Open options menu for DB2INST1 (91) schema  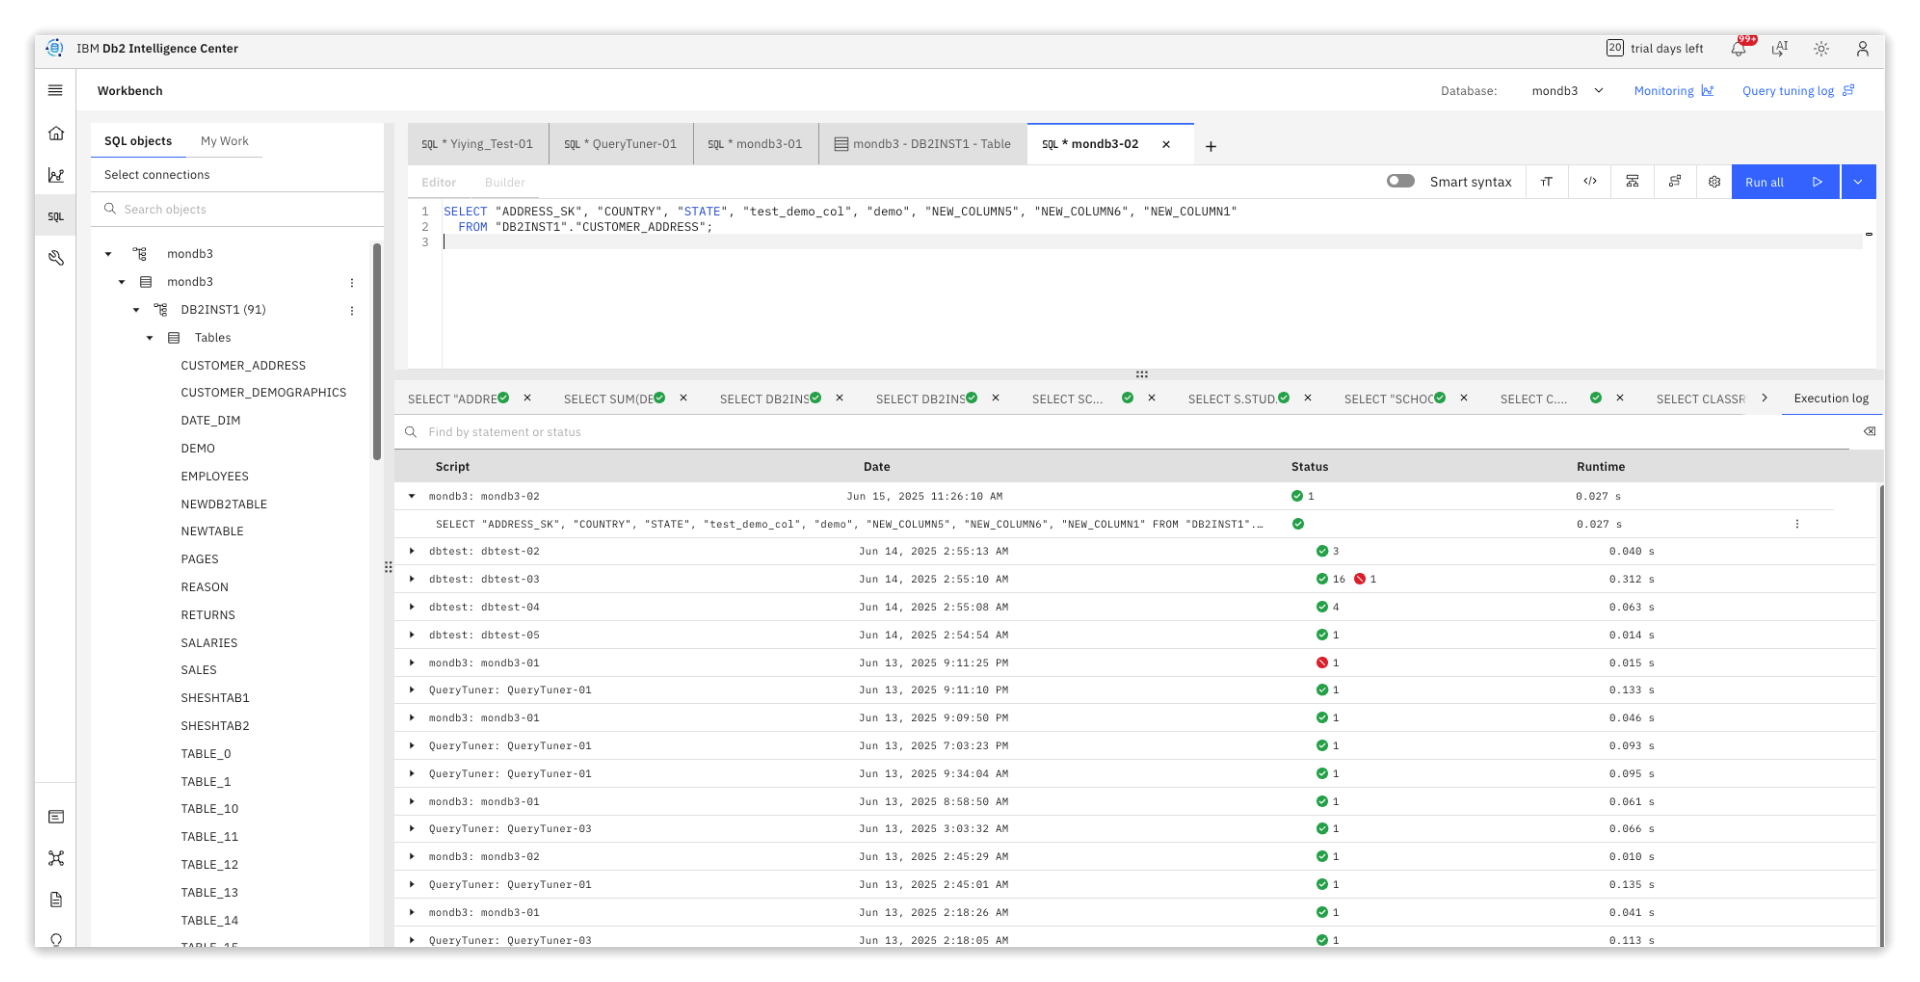coord(352,311)
